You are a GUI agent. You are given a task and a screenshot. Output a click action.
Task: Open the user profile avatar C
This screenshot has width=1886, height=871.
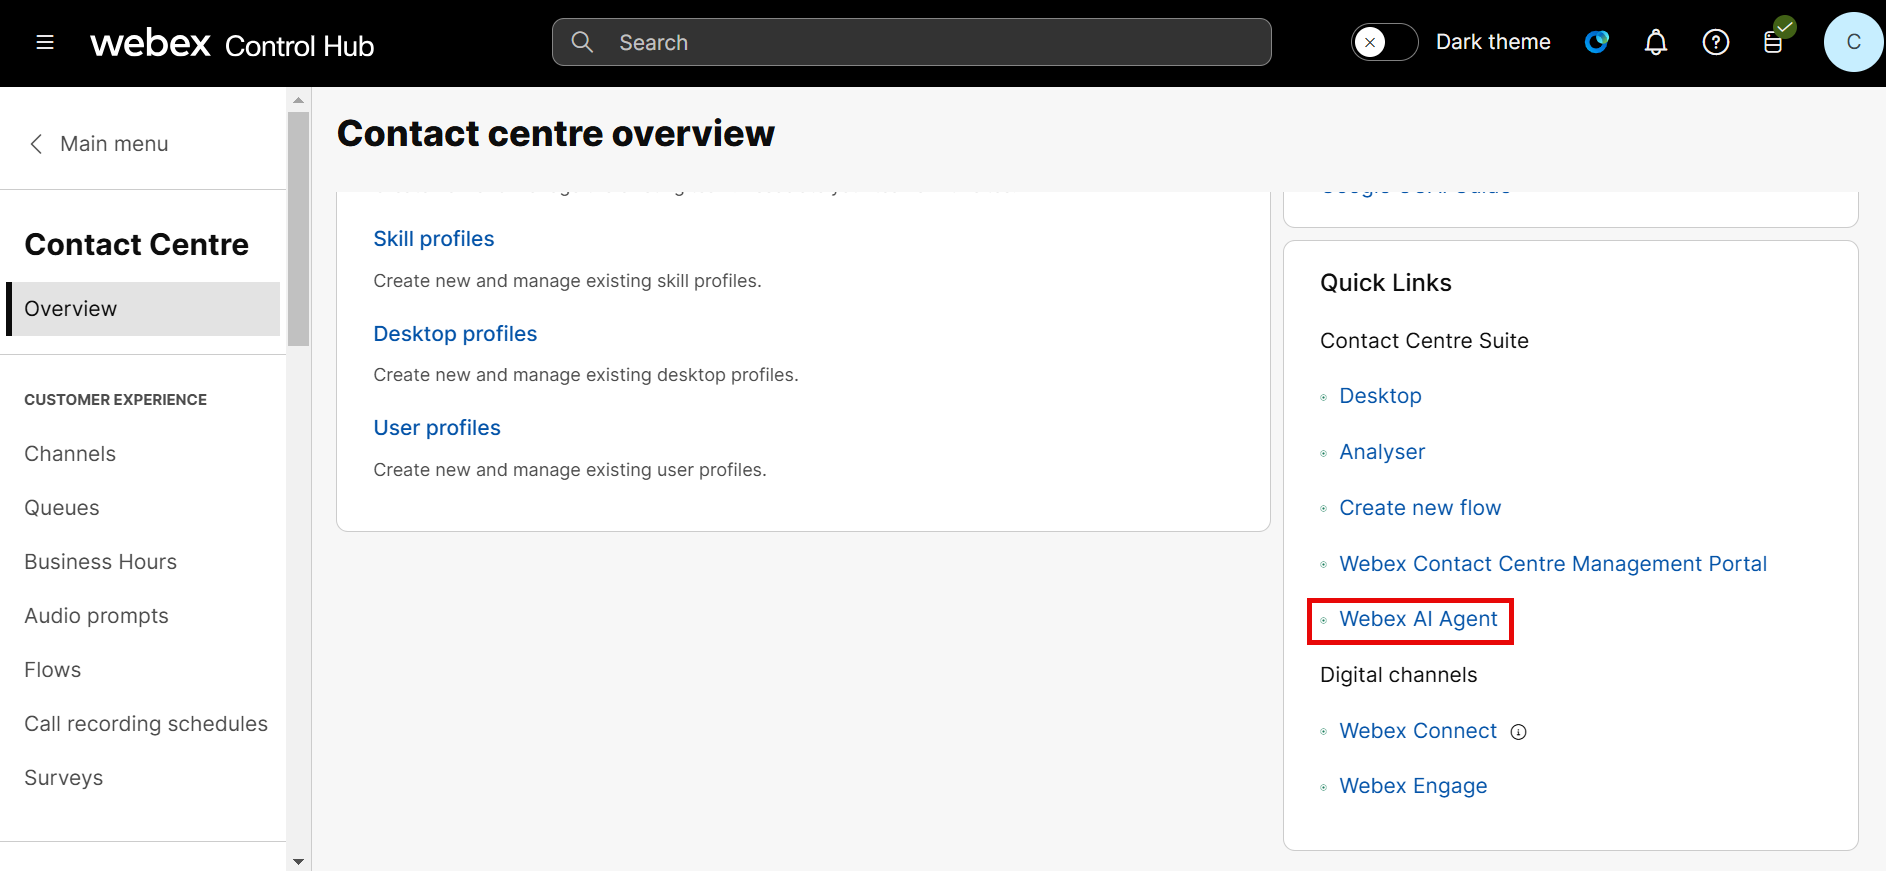point(1853,42)
